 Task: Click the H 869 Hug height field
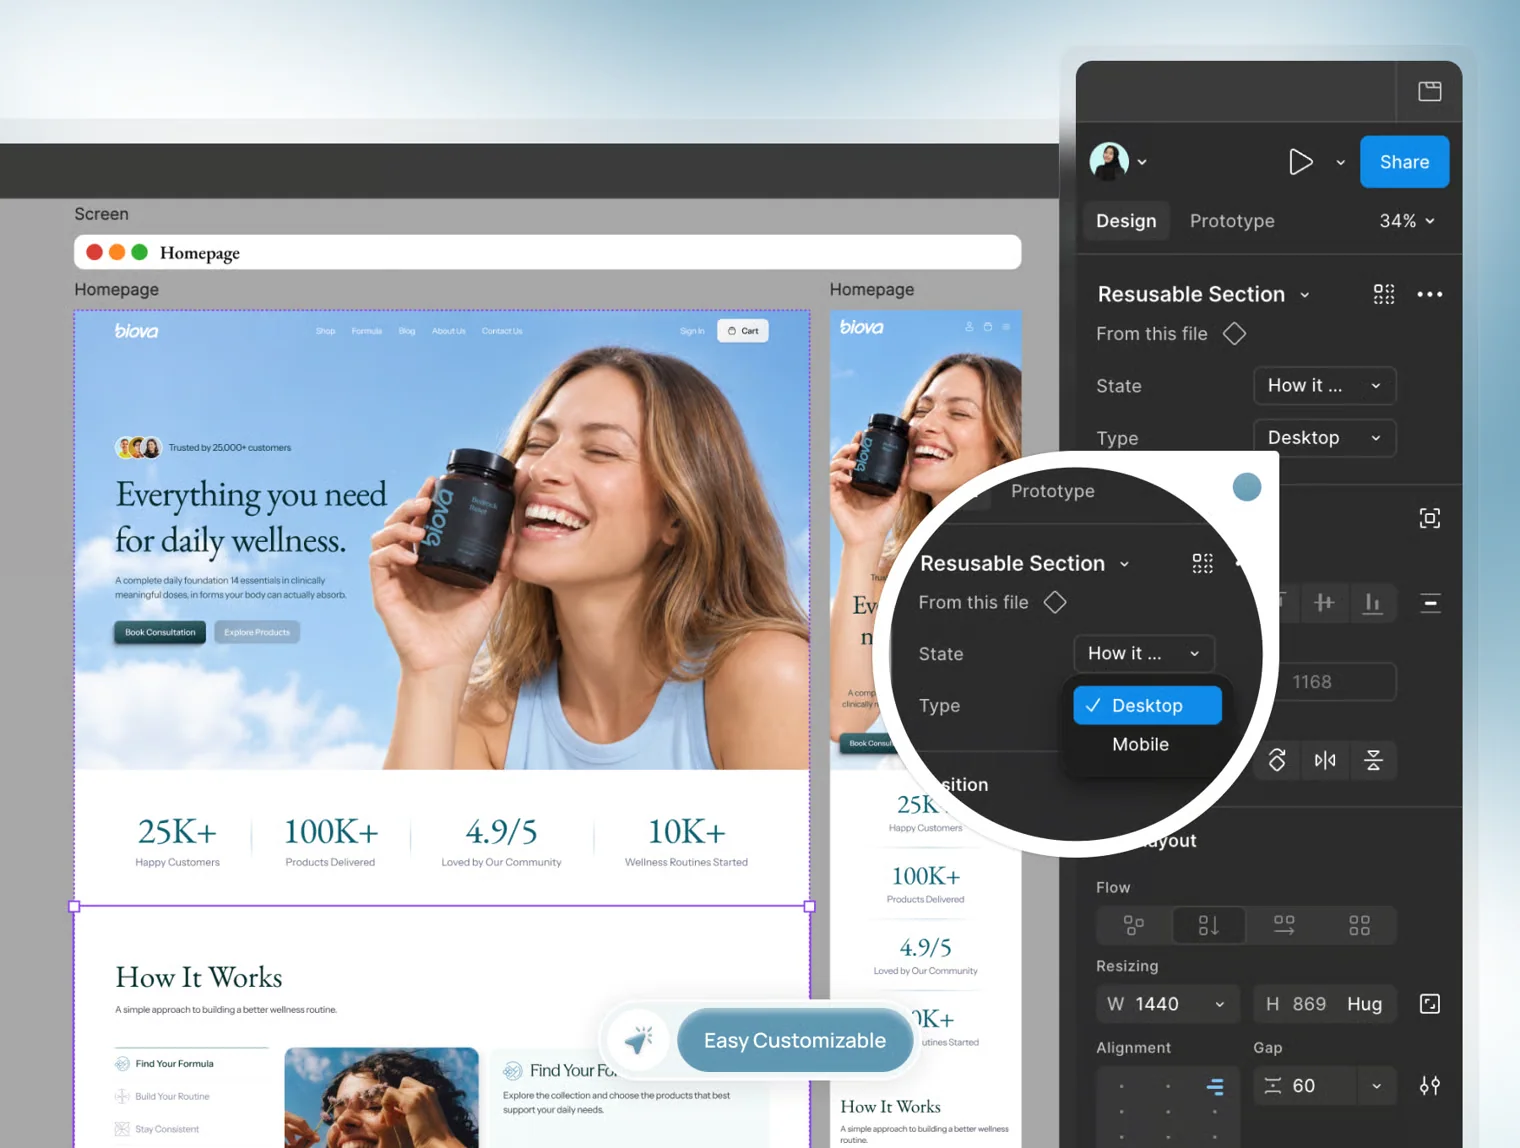[1324, 1004]
